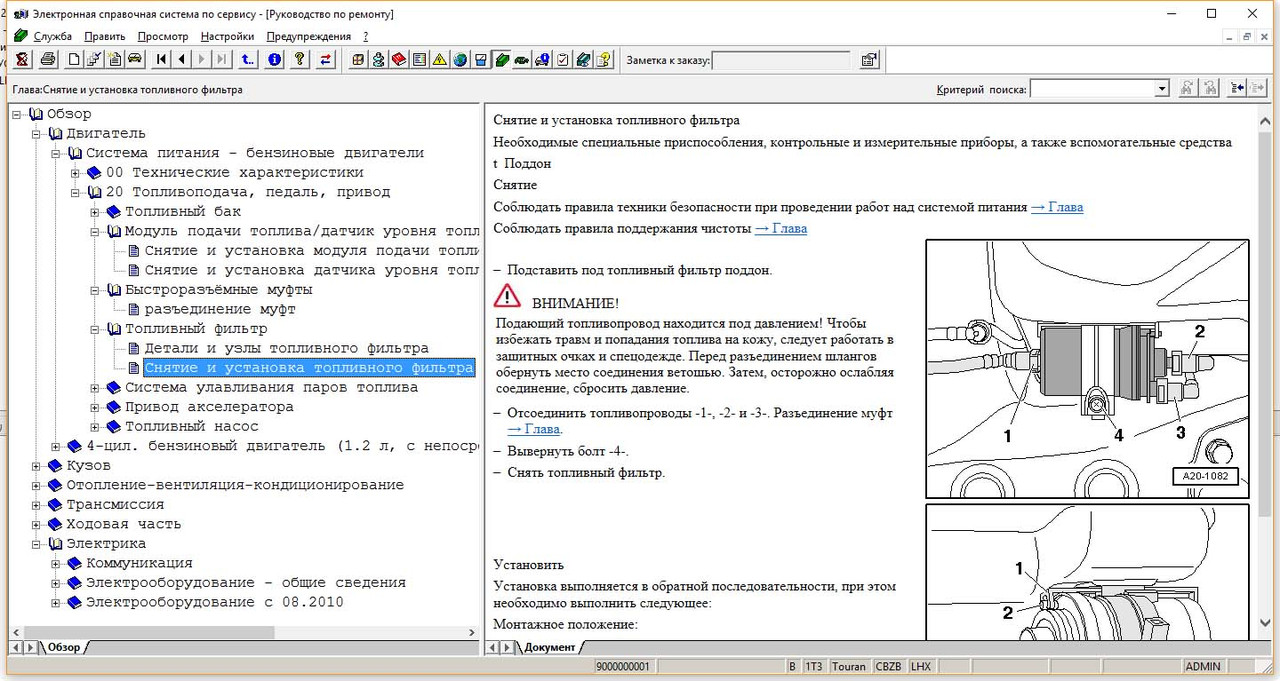
Task: Click the yellow warning triangle toolbar icon
Action: pyautogui.click(x=439, y=60)
